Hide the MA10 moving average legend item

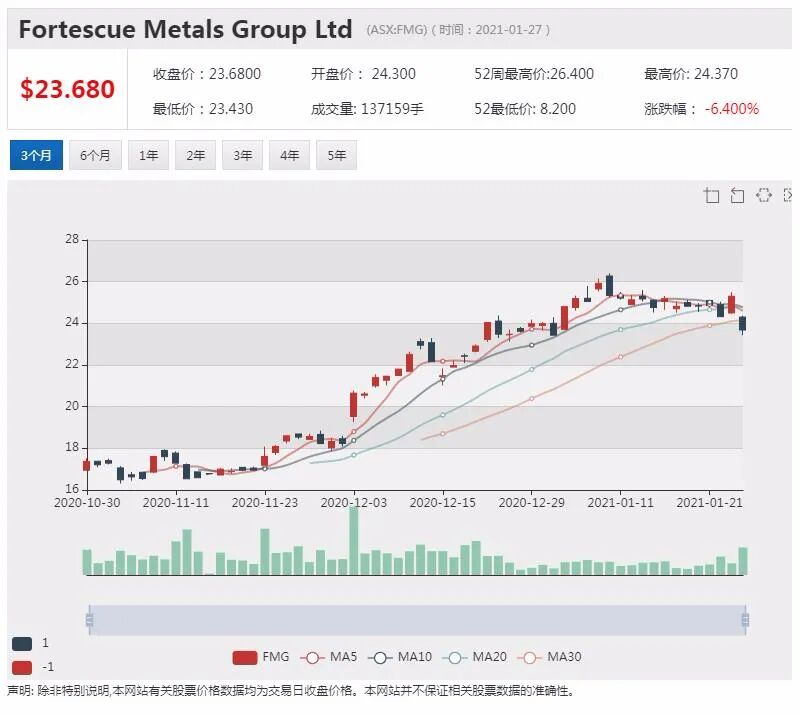pyautogui.click(x=399, y=657)
